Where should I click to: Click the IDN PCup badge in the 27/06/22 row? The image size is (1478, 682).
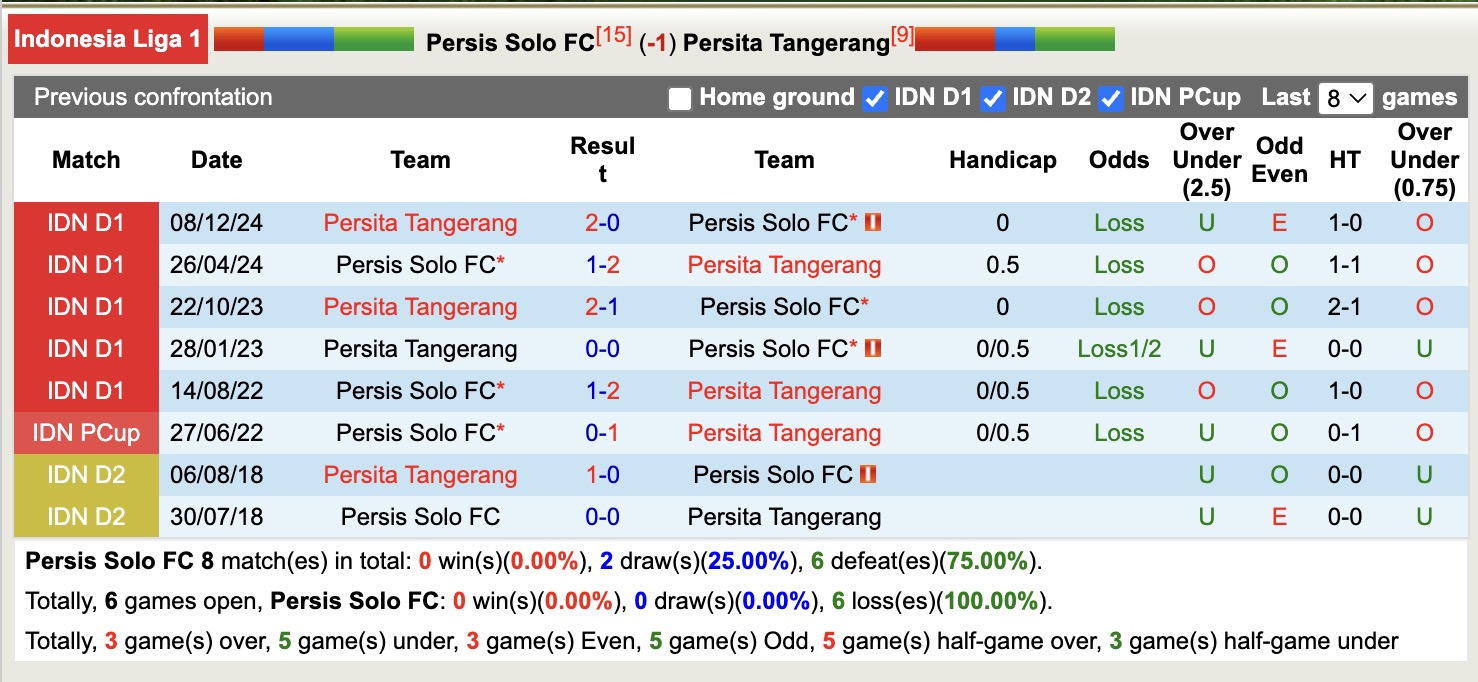(x=86, y=433)
